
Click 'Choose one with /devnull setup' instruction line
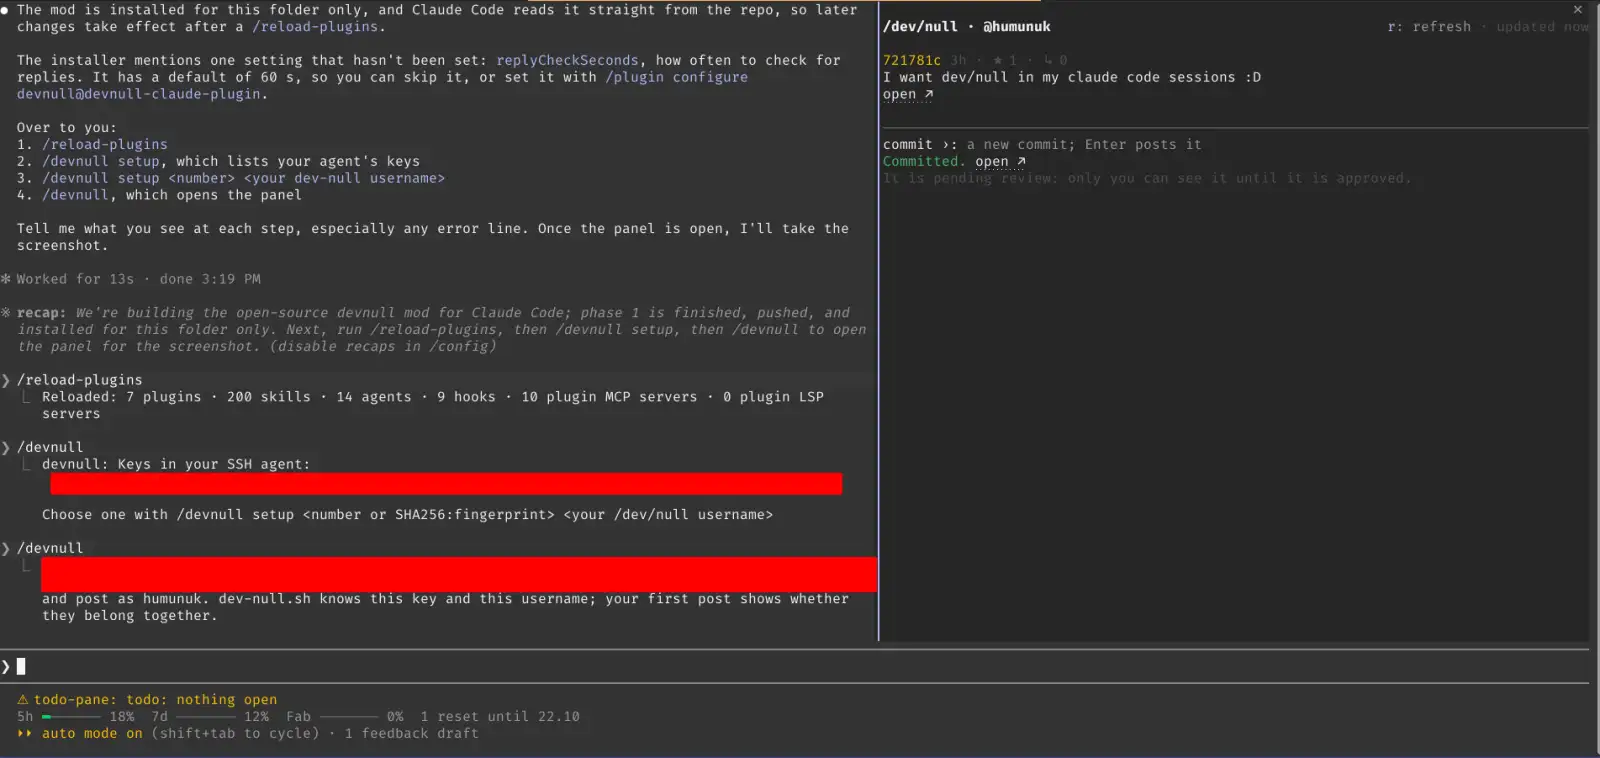click(x=407, y=514)
